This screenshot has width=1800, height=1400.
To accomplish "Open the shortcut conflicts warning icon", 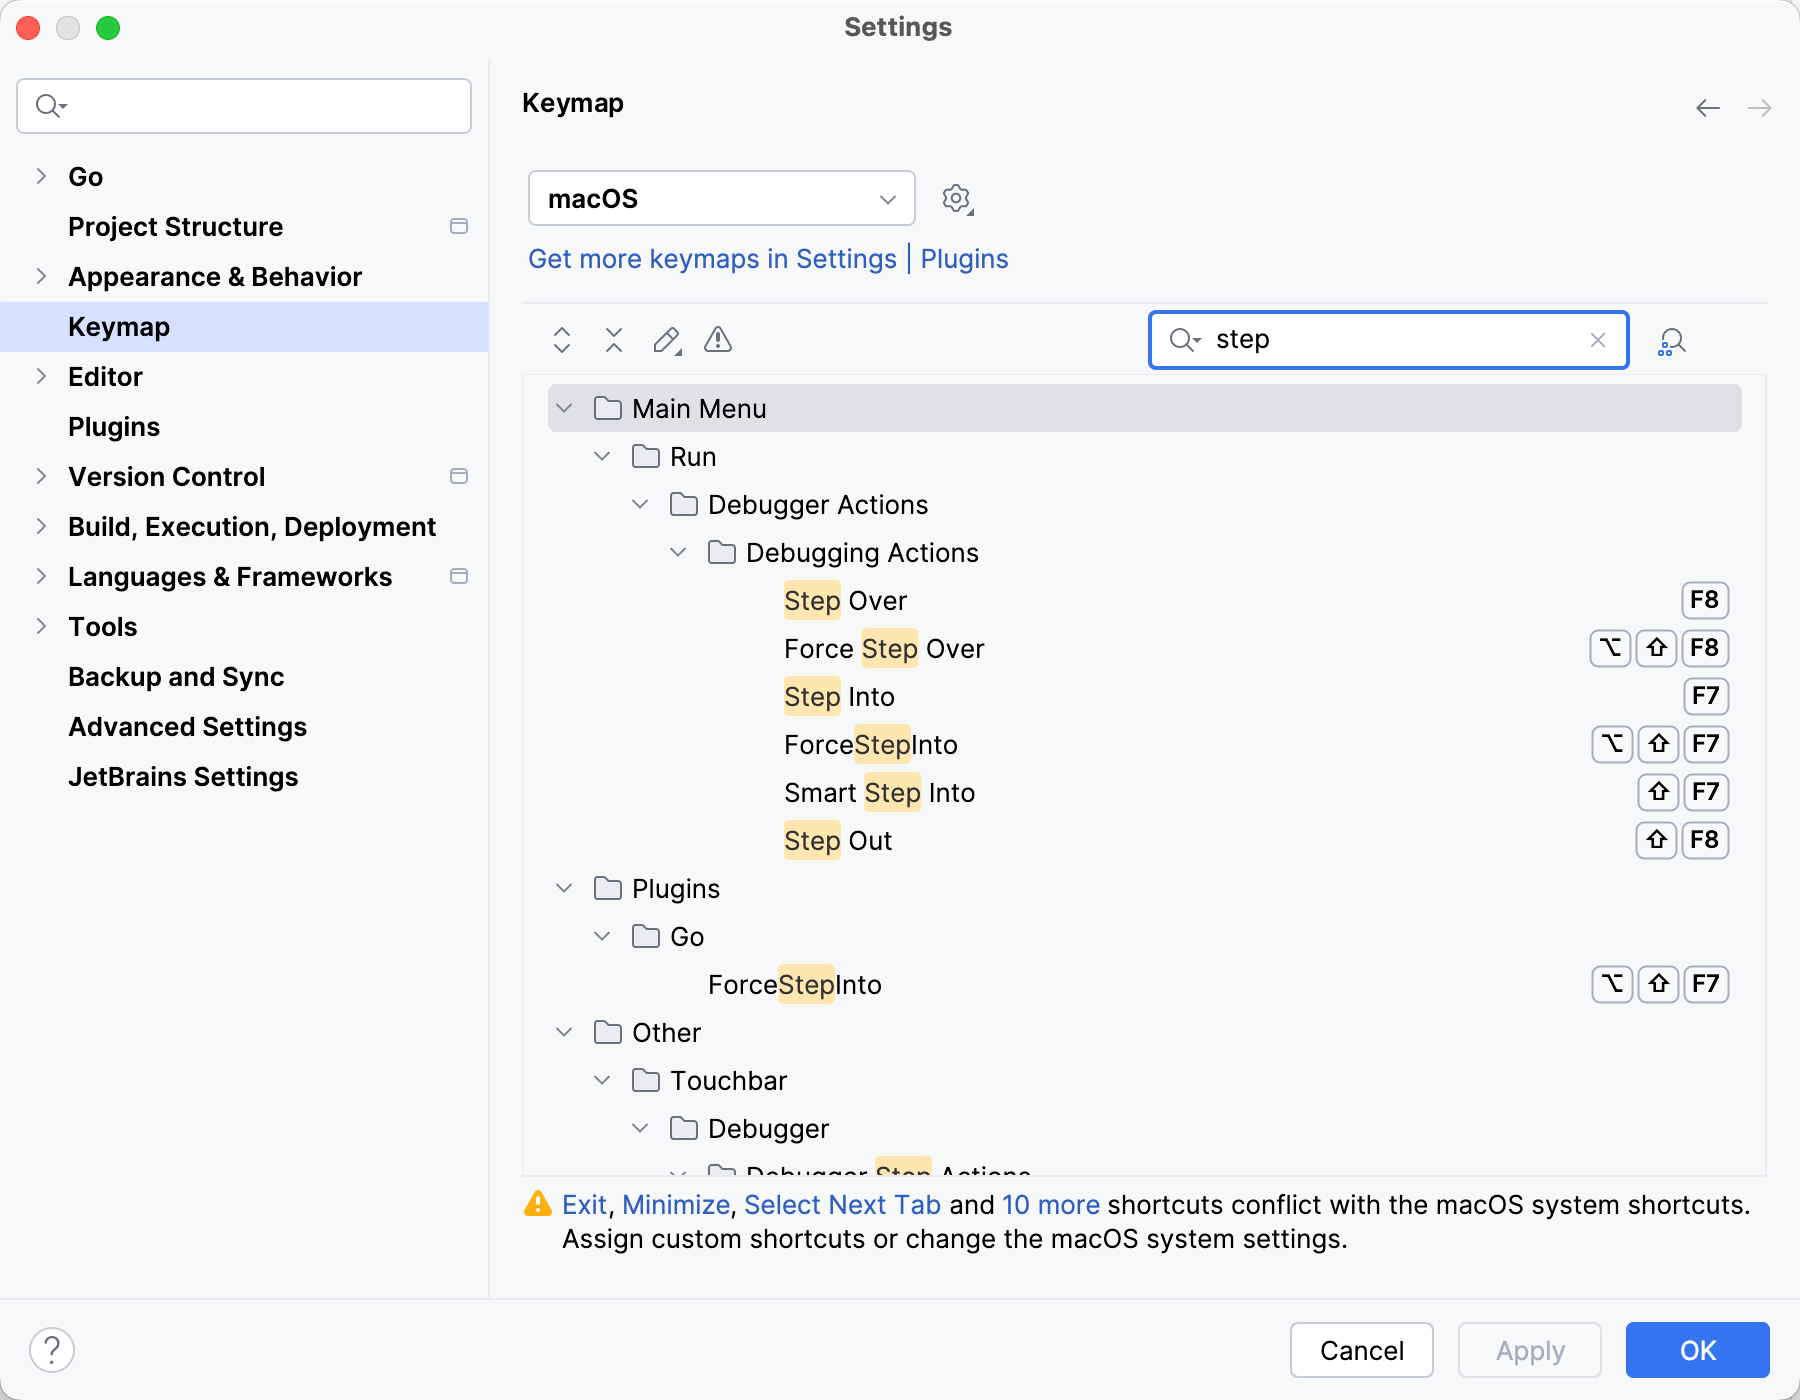I will (x=718, y=340).
